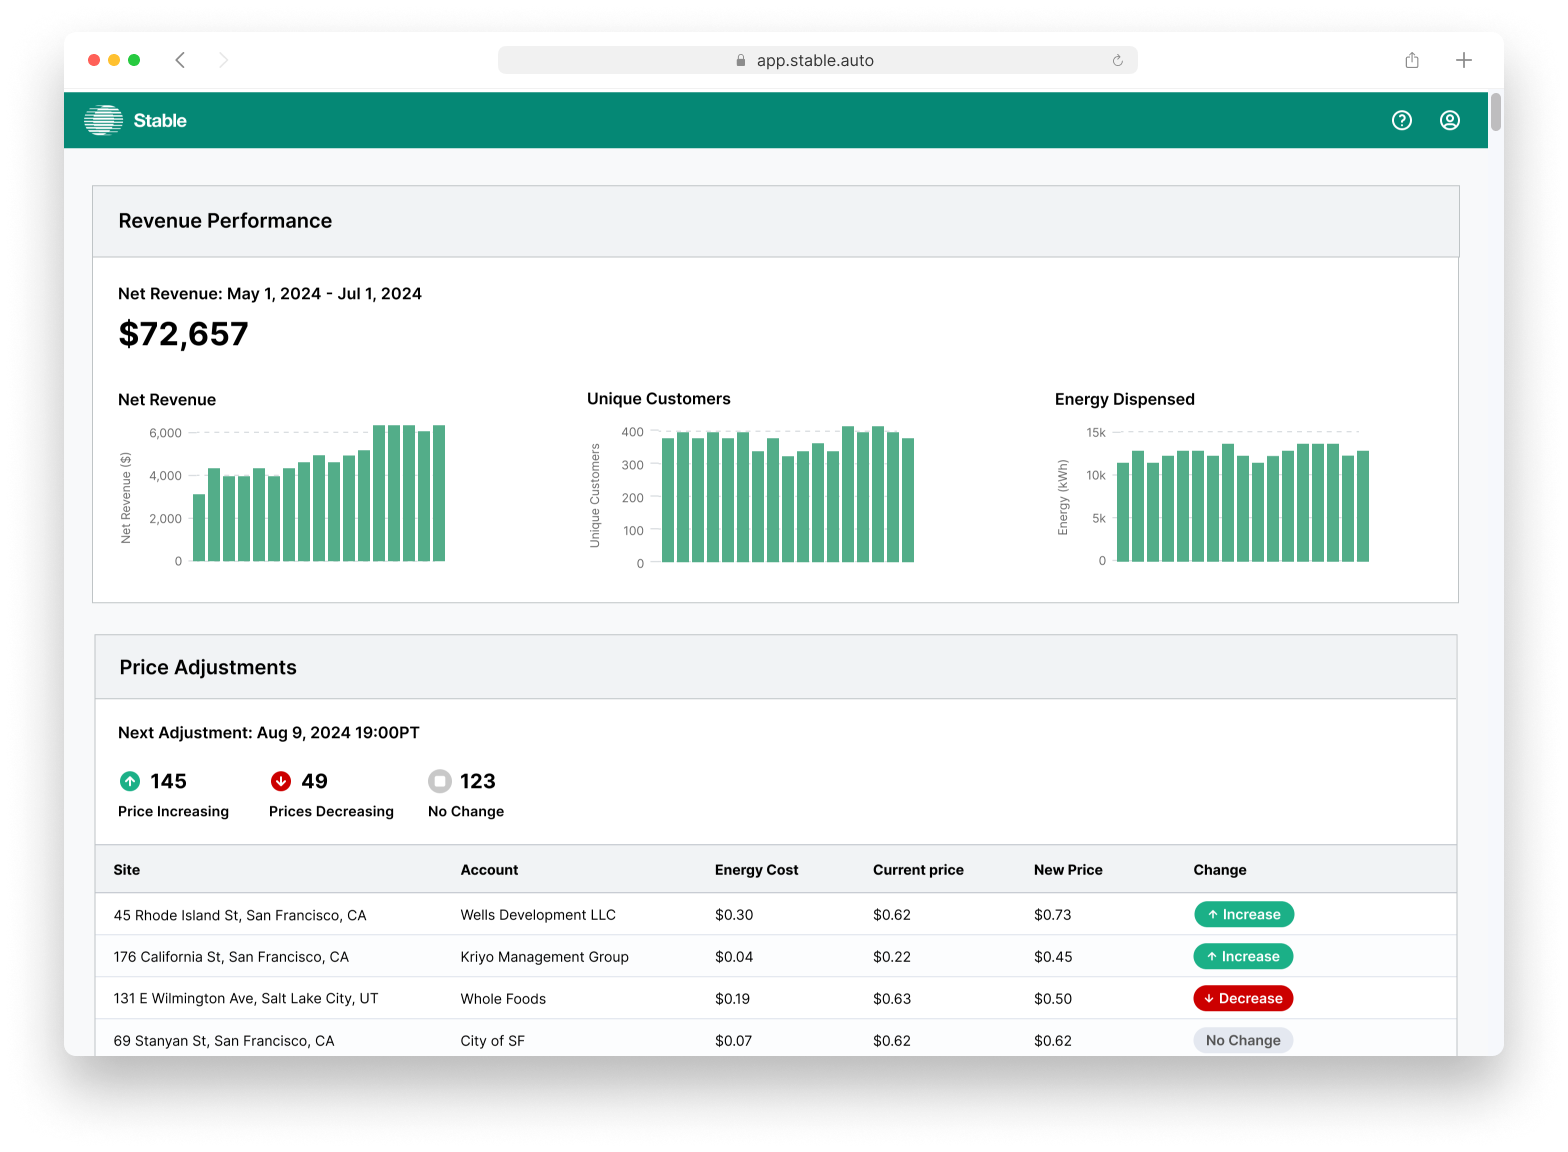The height and width of the screenshot is (1152, 1568).
Task: Open the help question mark icon
Action: pyautogui.click(x=1402, y=120)
